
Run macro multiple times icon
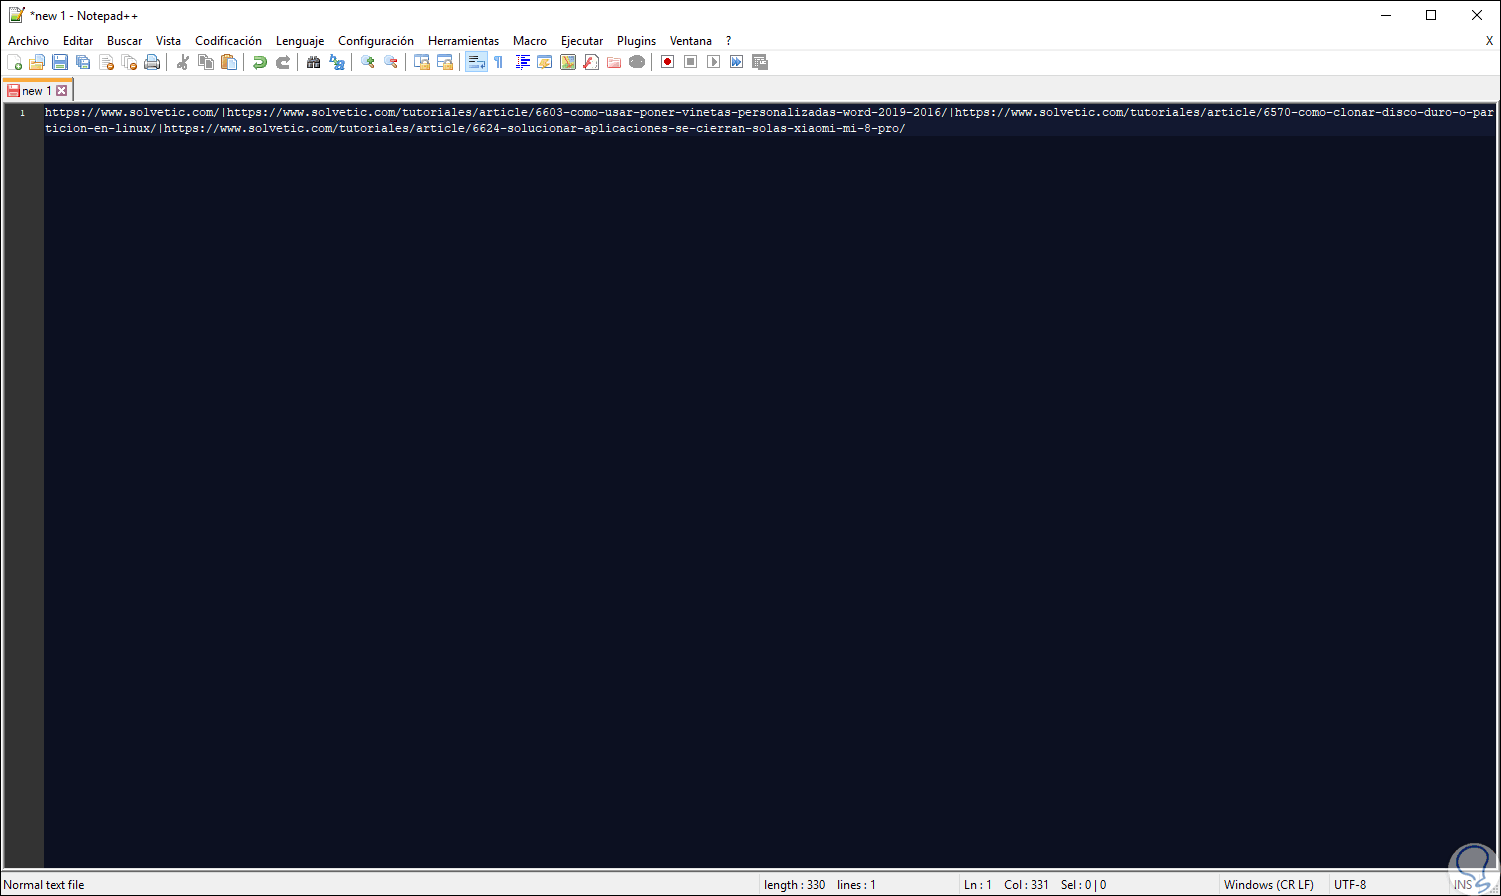pyautogui.click(x=736, y=62)
